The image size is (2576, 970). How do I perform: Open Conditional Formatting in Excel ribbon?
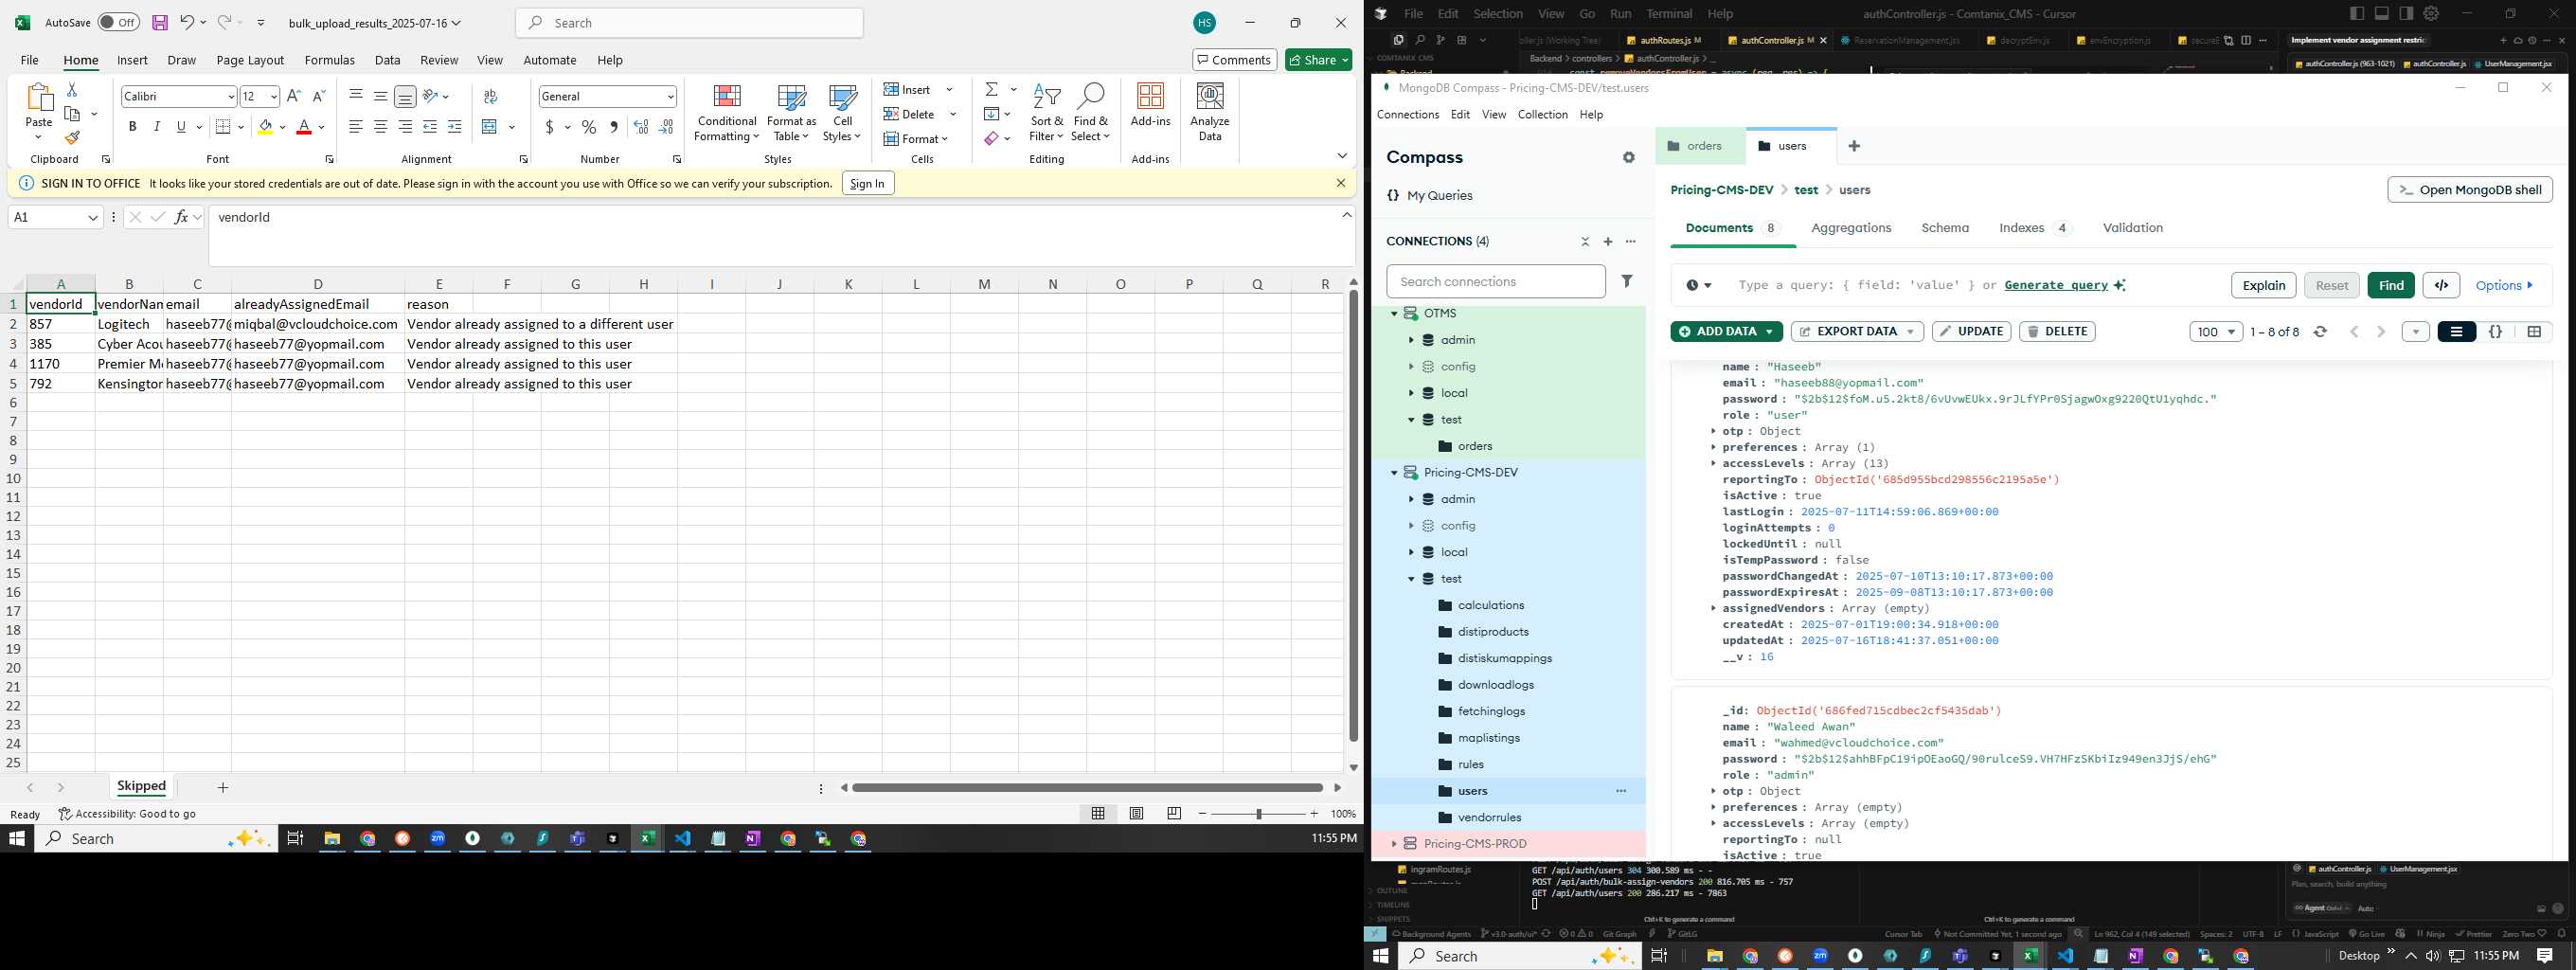(x=727, y=113)
